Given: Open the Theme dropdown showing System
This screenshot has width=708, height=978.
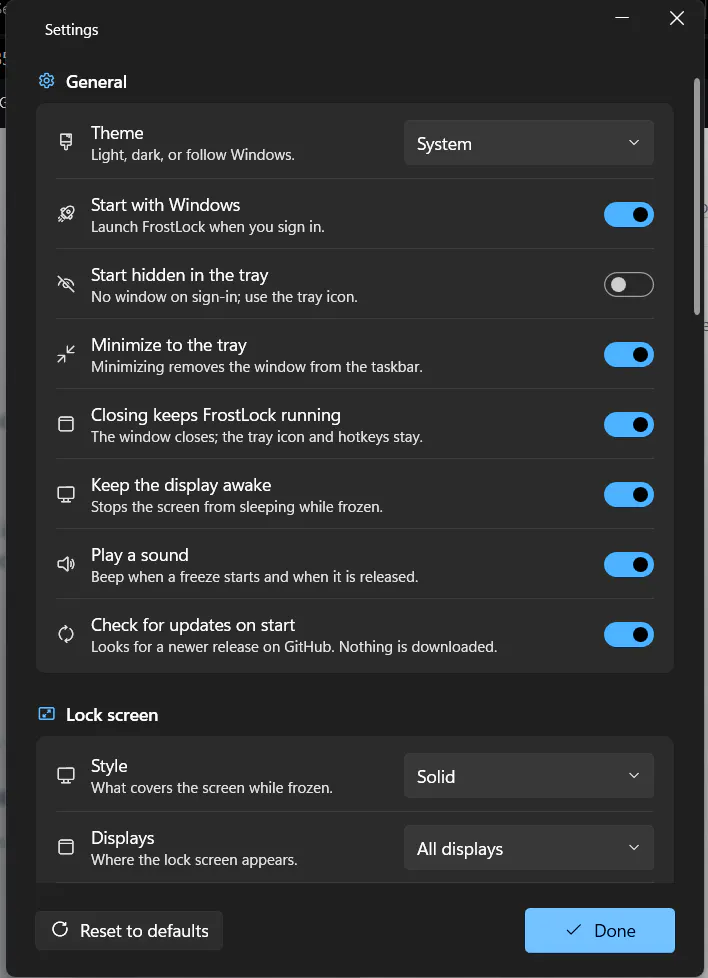Looking at the screenshot, I should click(529, 143).
